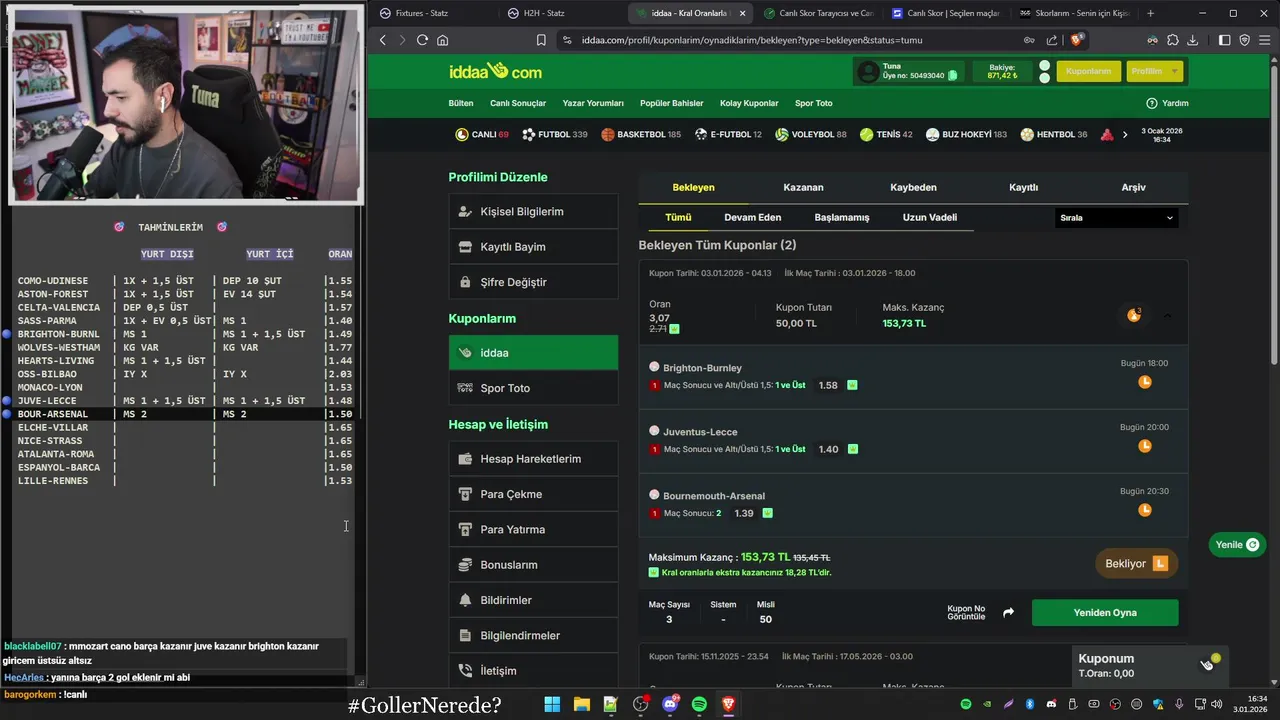
Task: Open the Sırala sort dropdown
Action: [x=1117, y=218]
